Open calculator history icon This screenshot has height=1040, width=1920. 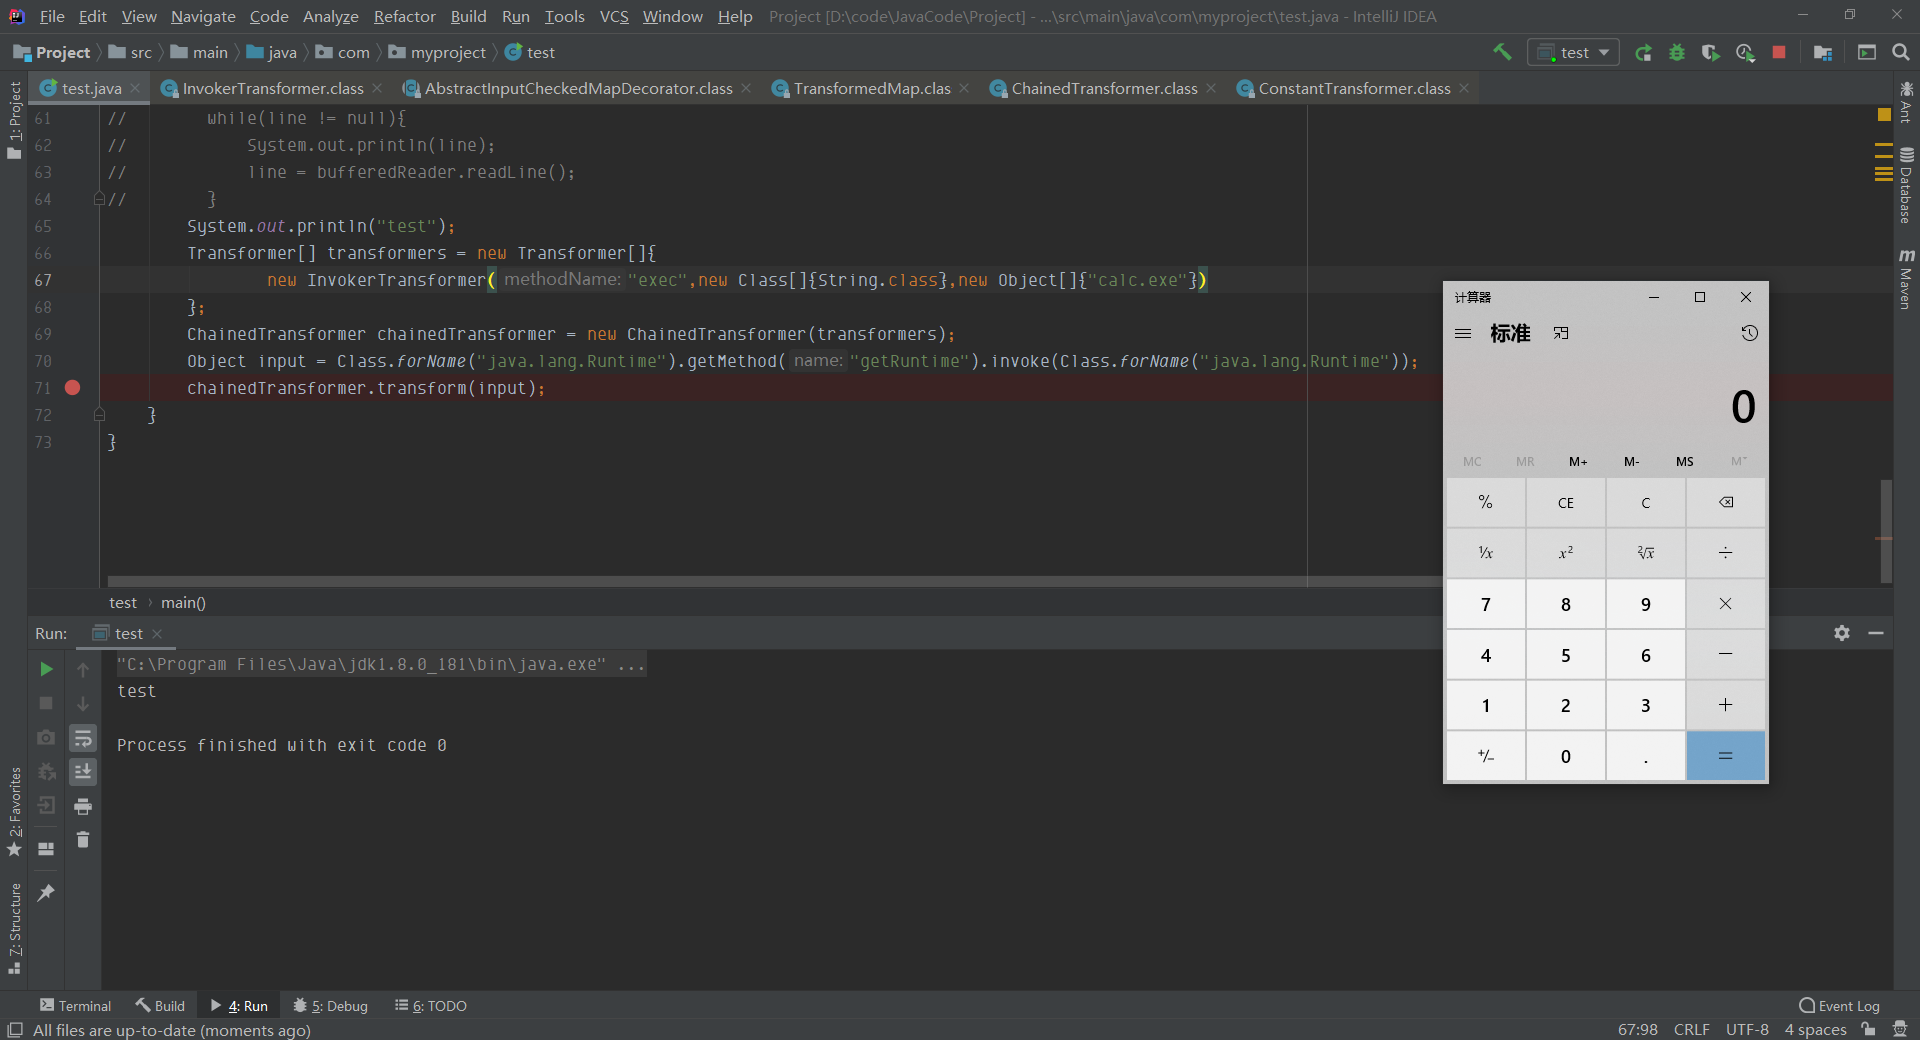pyautogui.click(x=1749, y=333)
